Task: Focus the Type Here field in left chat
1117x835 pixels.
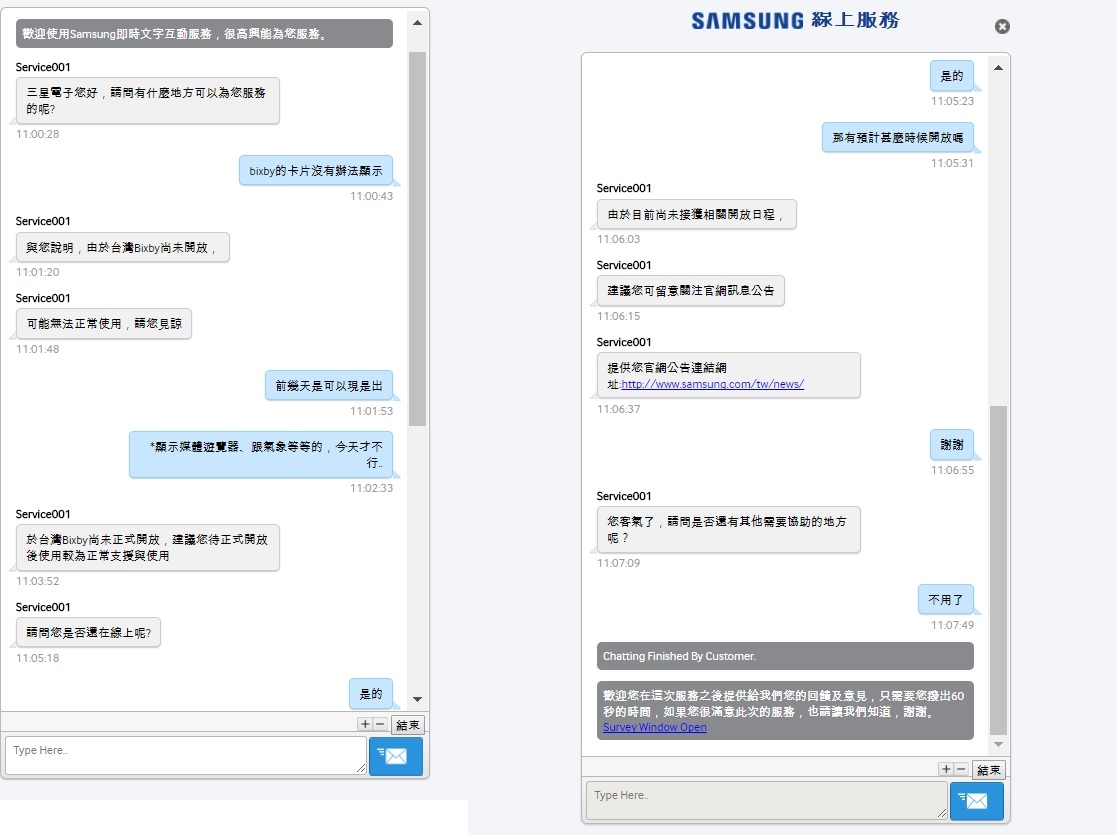Action: pos(186,755)
